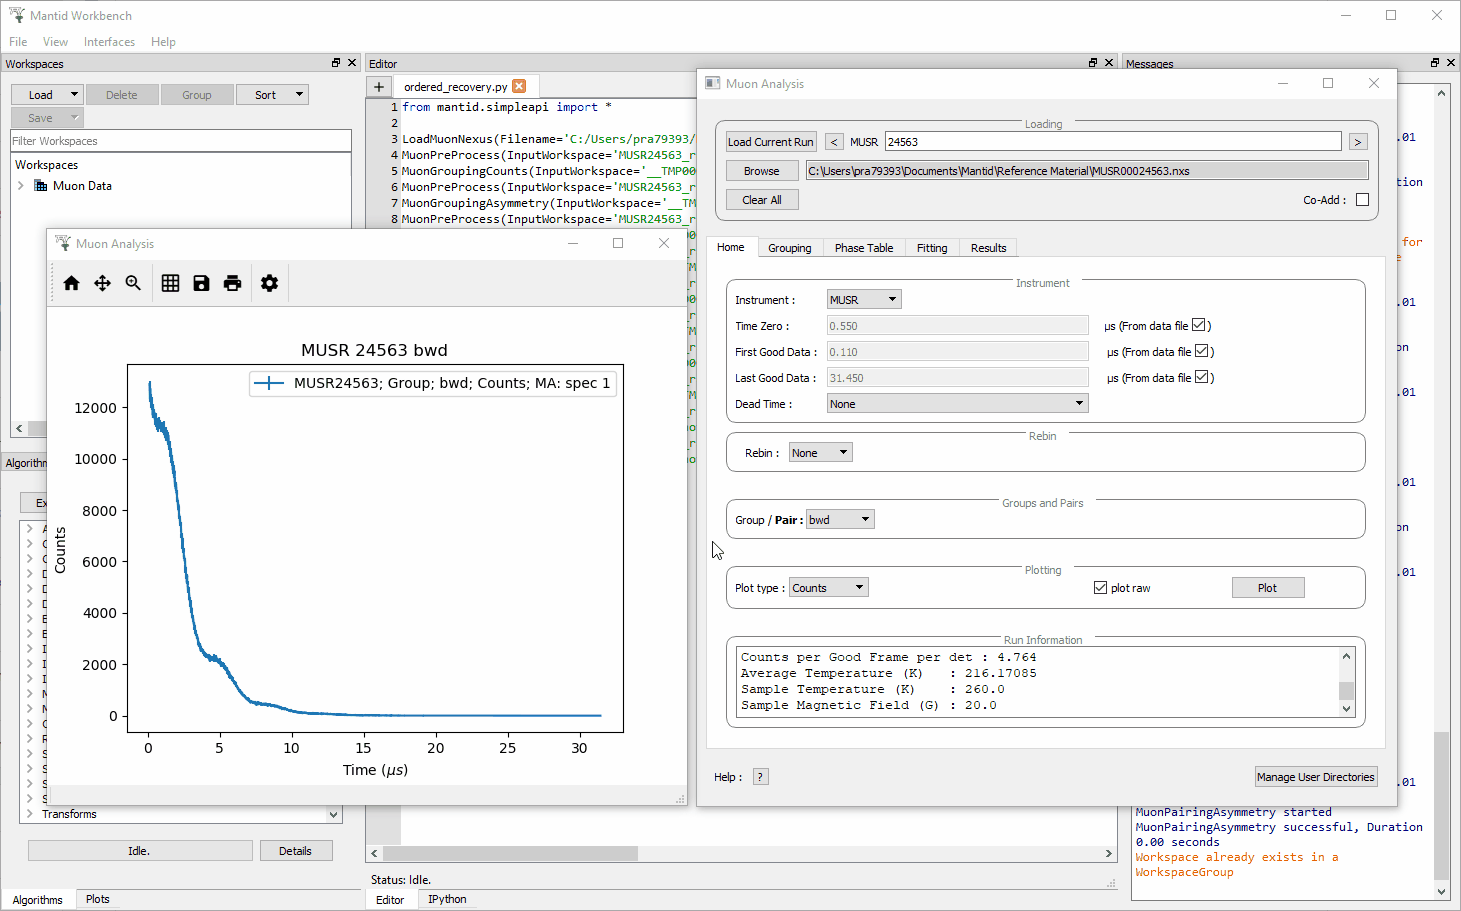The width and height of the screenshot is (1461, 911).
Task: Switch to the Grouping tab
Action: coord(790,247)
